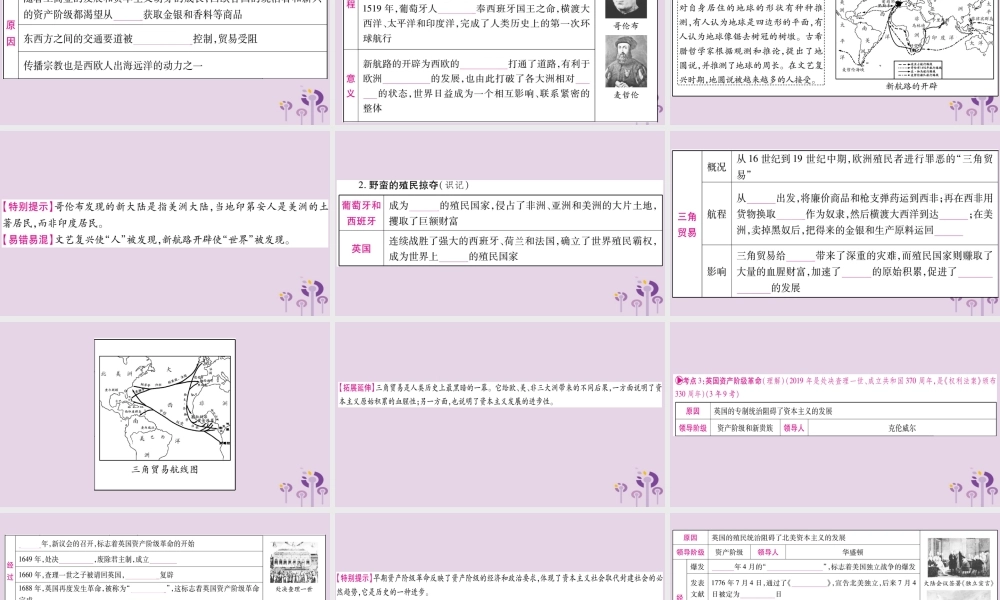Click the 成为世界上____的殖民国家 text
This screenshot has height=600, width=1000.
coord(453,256)
